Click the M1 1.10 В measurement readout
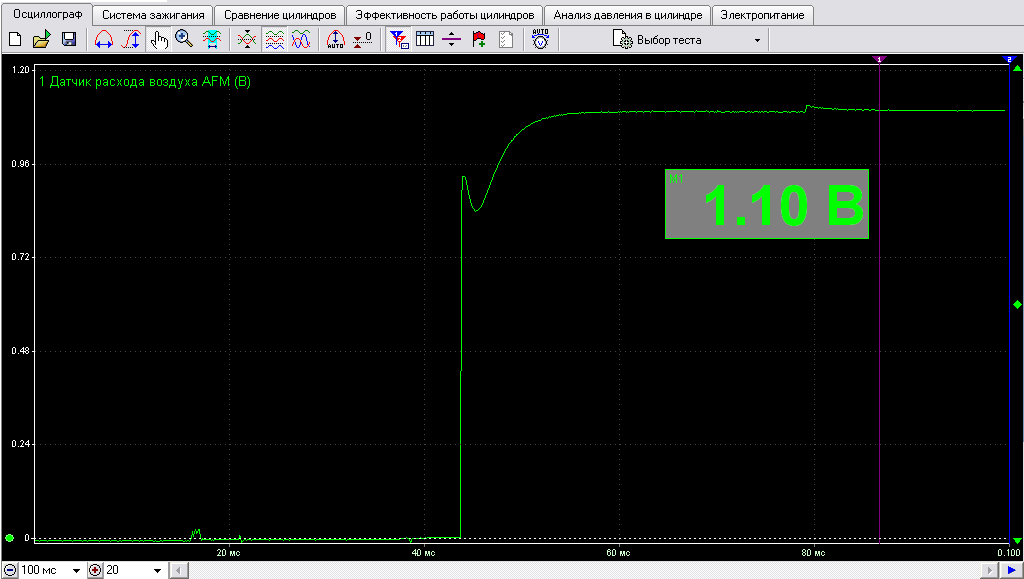Viewport: 1024px width, 579px height. click(x=767, y=204)
